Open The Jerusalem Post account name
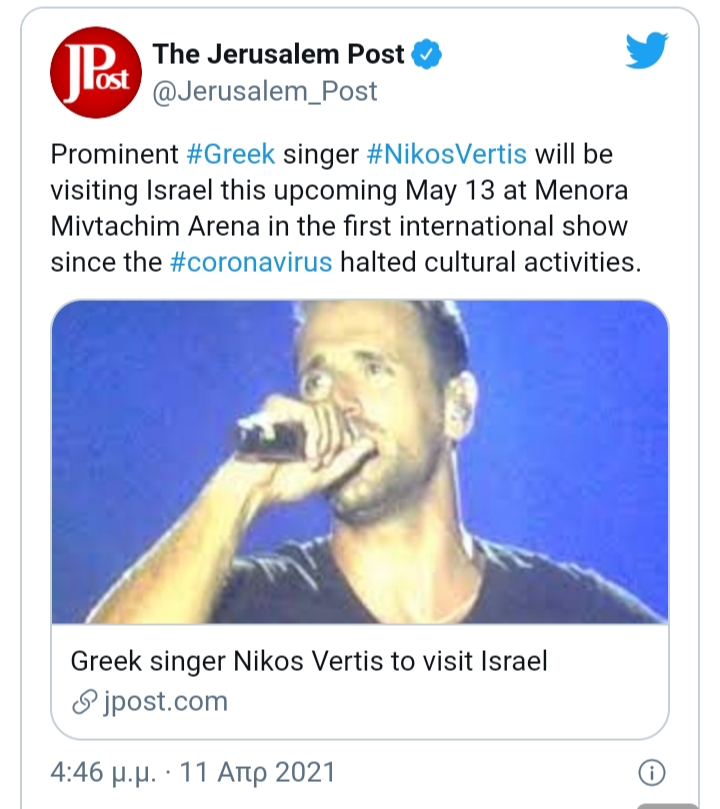This screenshot has height=809, width=720. (x=278, y=55)
